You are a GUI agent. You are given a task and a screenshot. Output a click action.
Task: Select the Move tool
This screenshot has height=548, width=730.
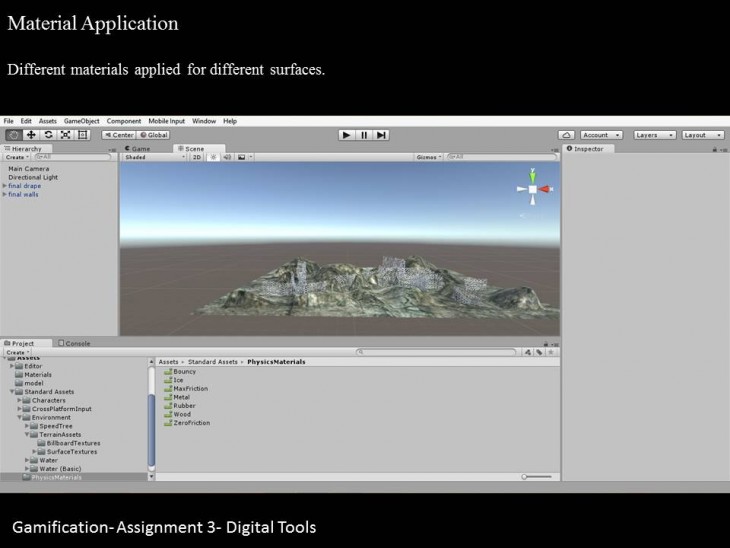(x=31, y=134)
